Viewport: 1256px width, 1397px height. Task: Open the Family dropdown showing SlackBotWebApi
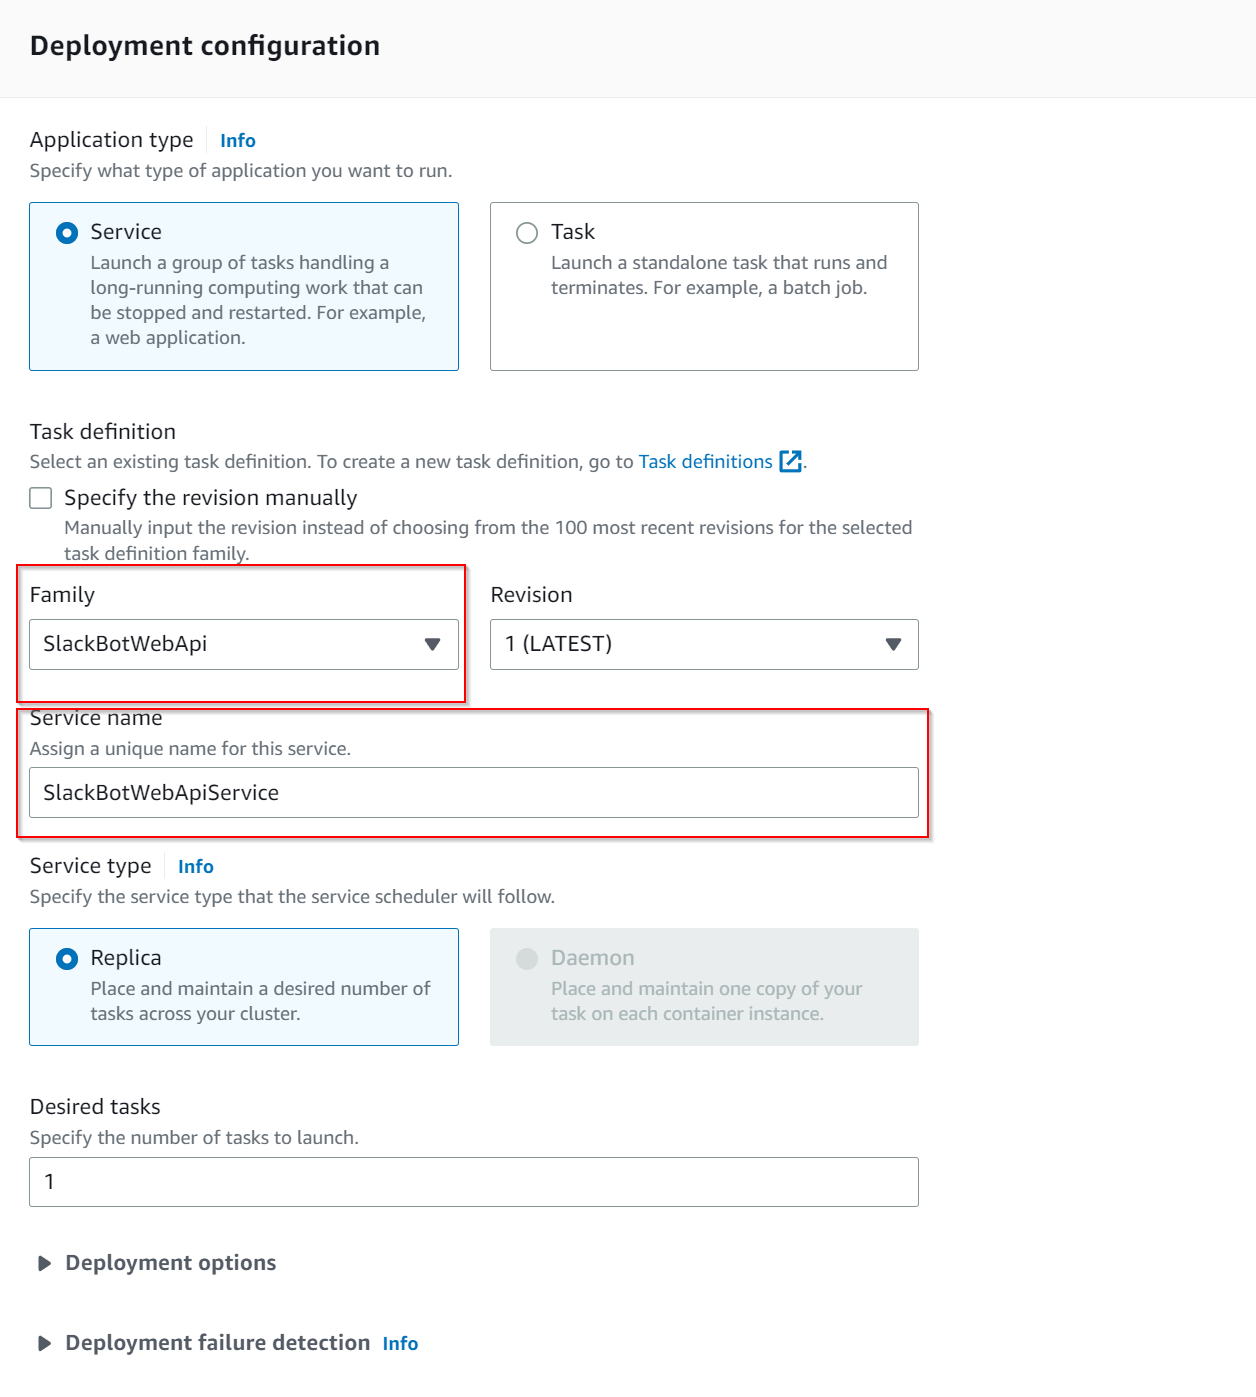[243, 645]
